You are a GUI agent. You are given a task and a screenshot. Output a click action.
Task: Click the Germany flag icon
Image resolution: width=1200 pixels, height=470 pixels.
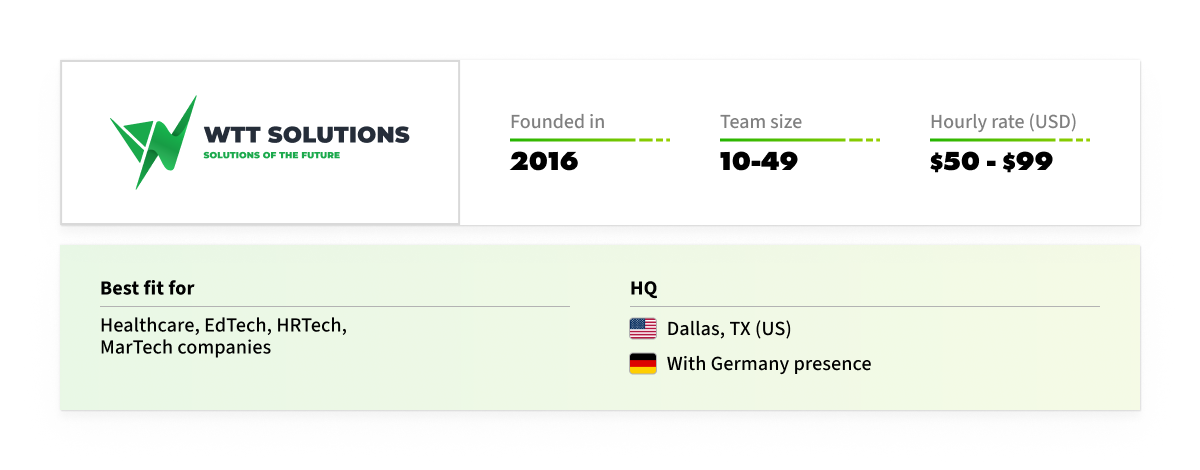(643, 364)
